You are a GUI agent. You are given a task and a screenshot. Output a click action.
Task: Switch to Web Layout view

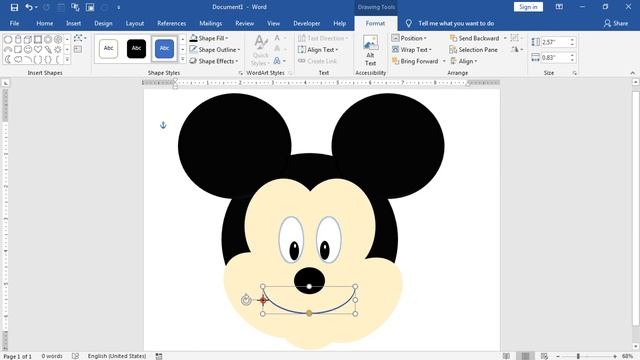[544, 356]
